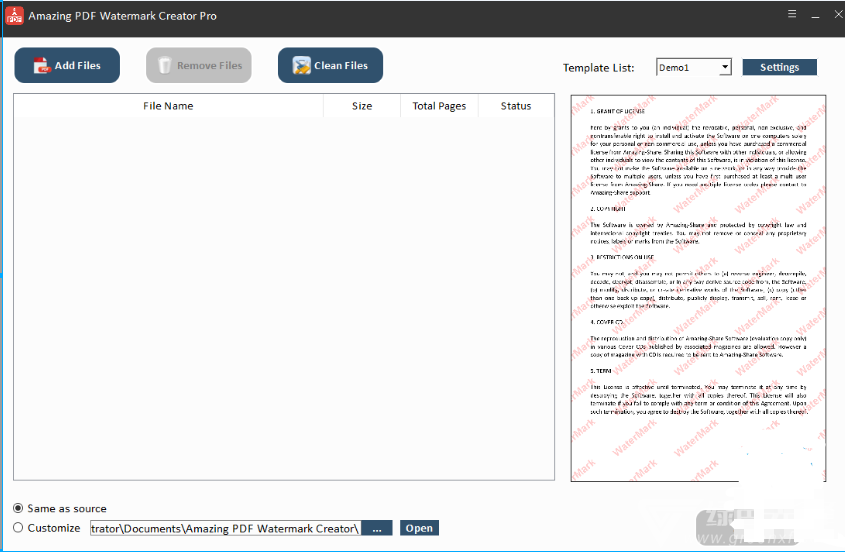
Task: Click the Add Files button
Action: point(67,65)
